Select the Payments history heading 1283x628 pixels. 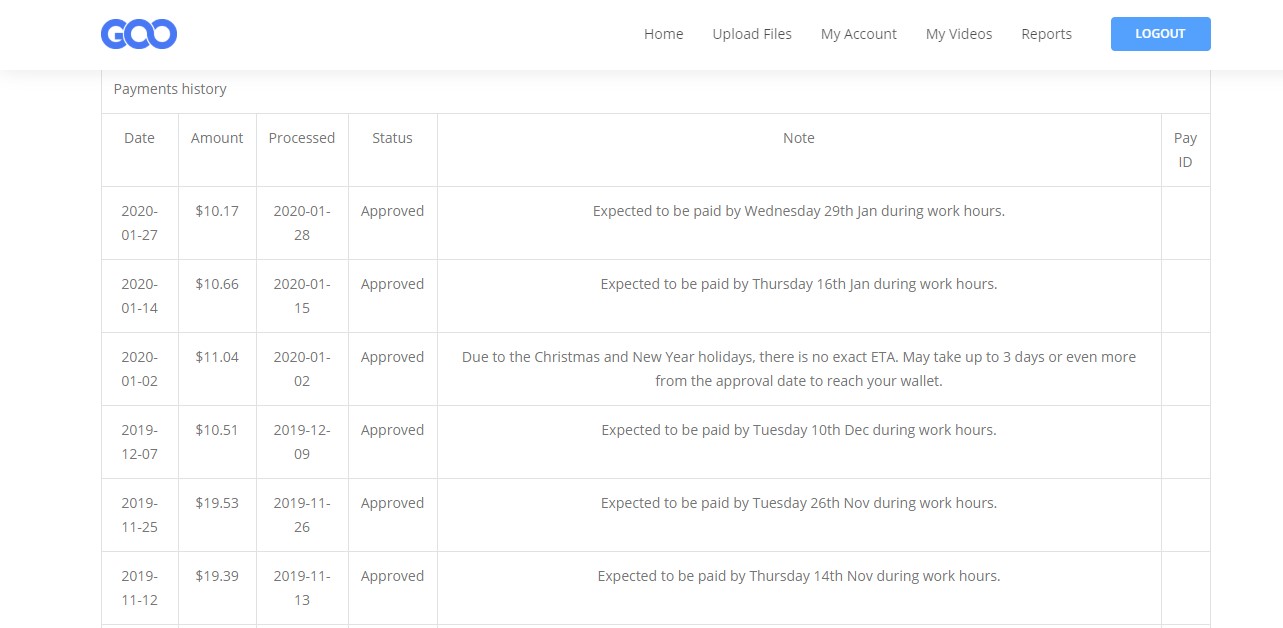tap(170, 89)
